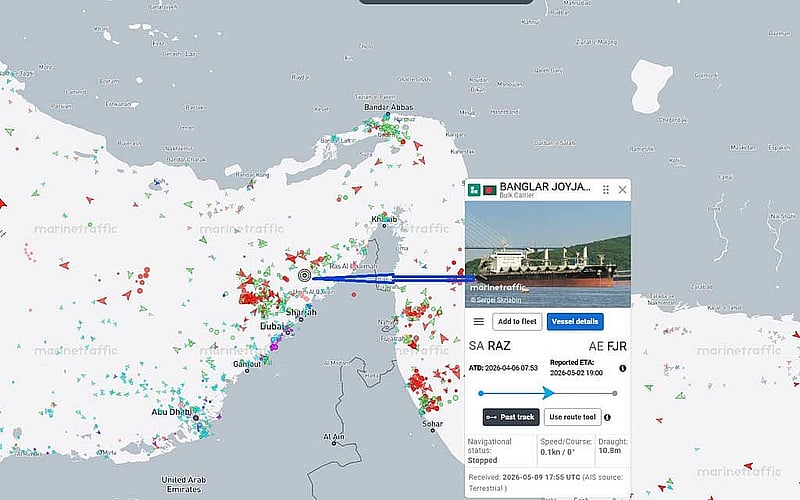Screen dimensions: 800x500
Task: Close the vessel info popup
Action: click(622, 190)
